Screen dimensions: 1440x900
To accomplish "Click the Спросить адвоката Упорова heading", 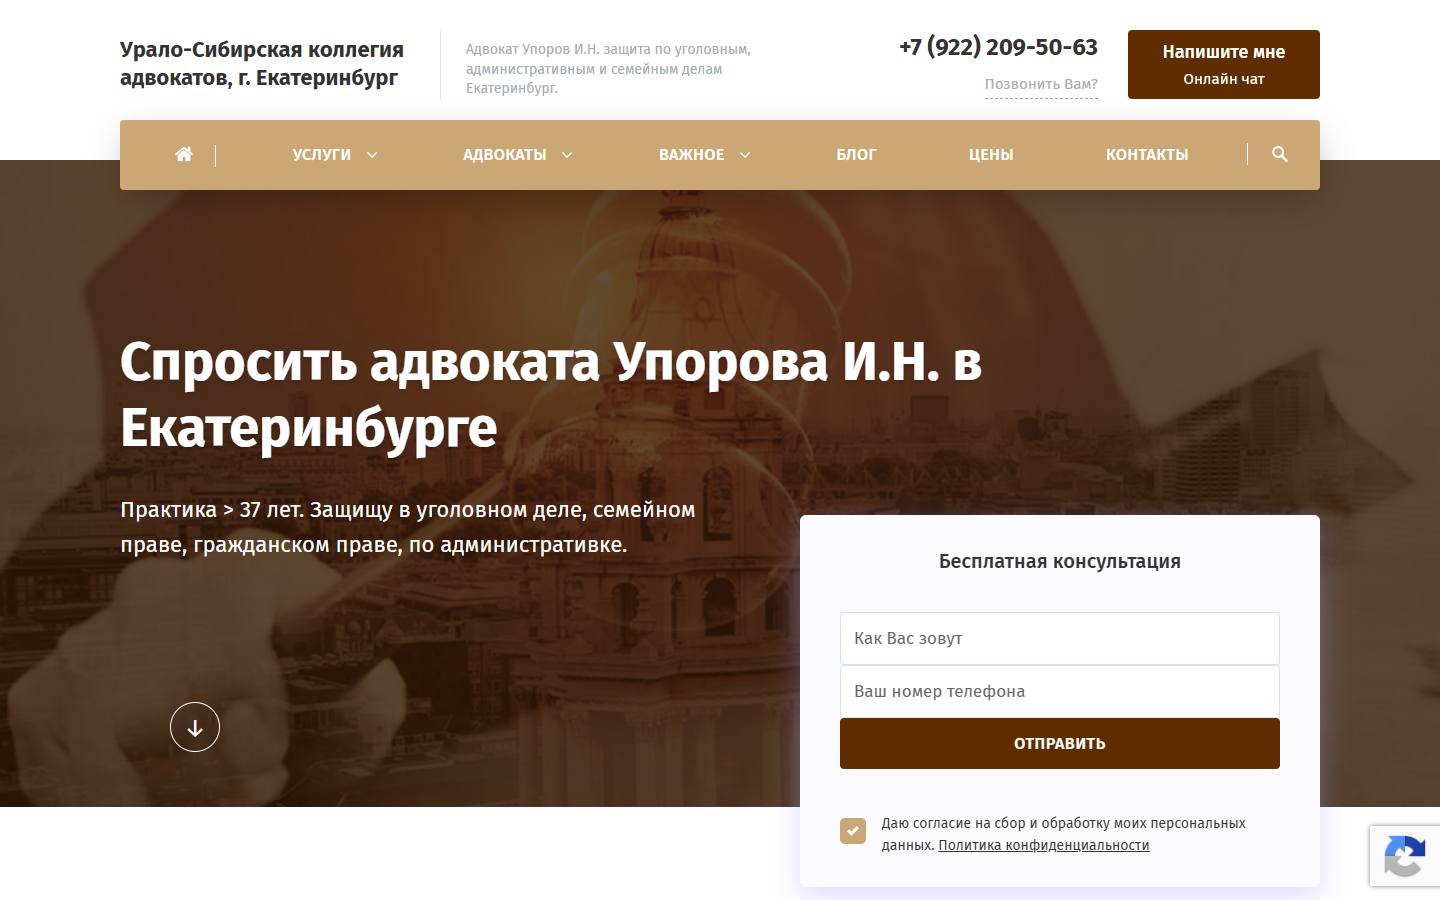I will (551, 394).
